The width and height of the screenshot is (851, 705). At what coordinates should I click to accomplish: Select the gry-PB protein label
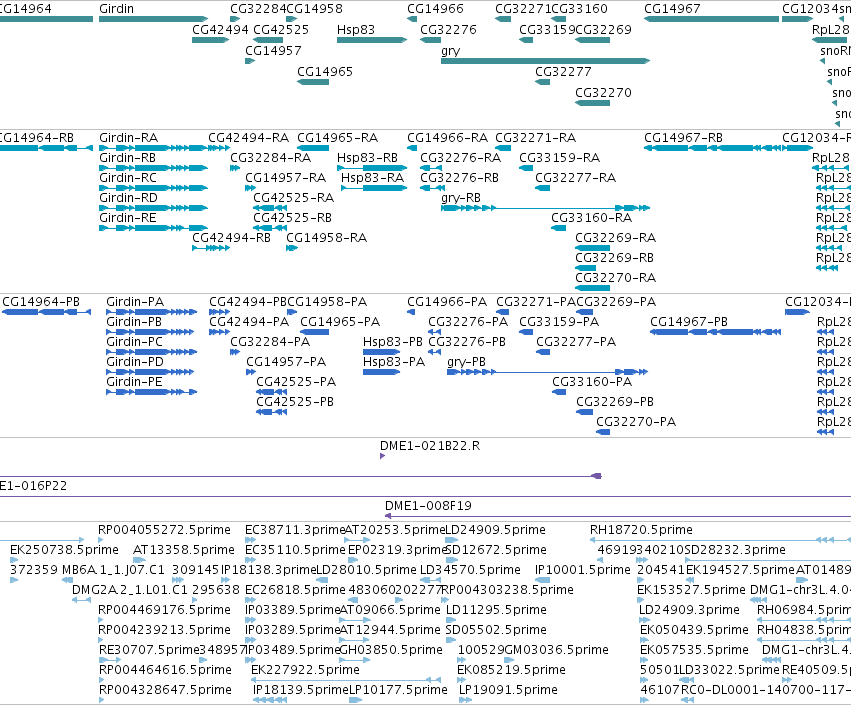click(x=466, y=362)
